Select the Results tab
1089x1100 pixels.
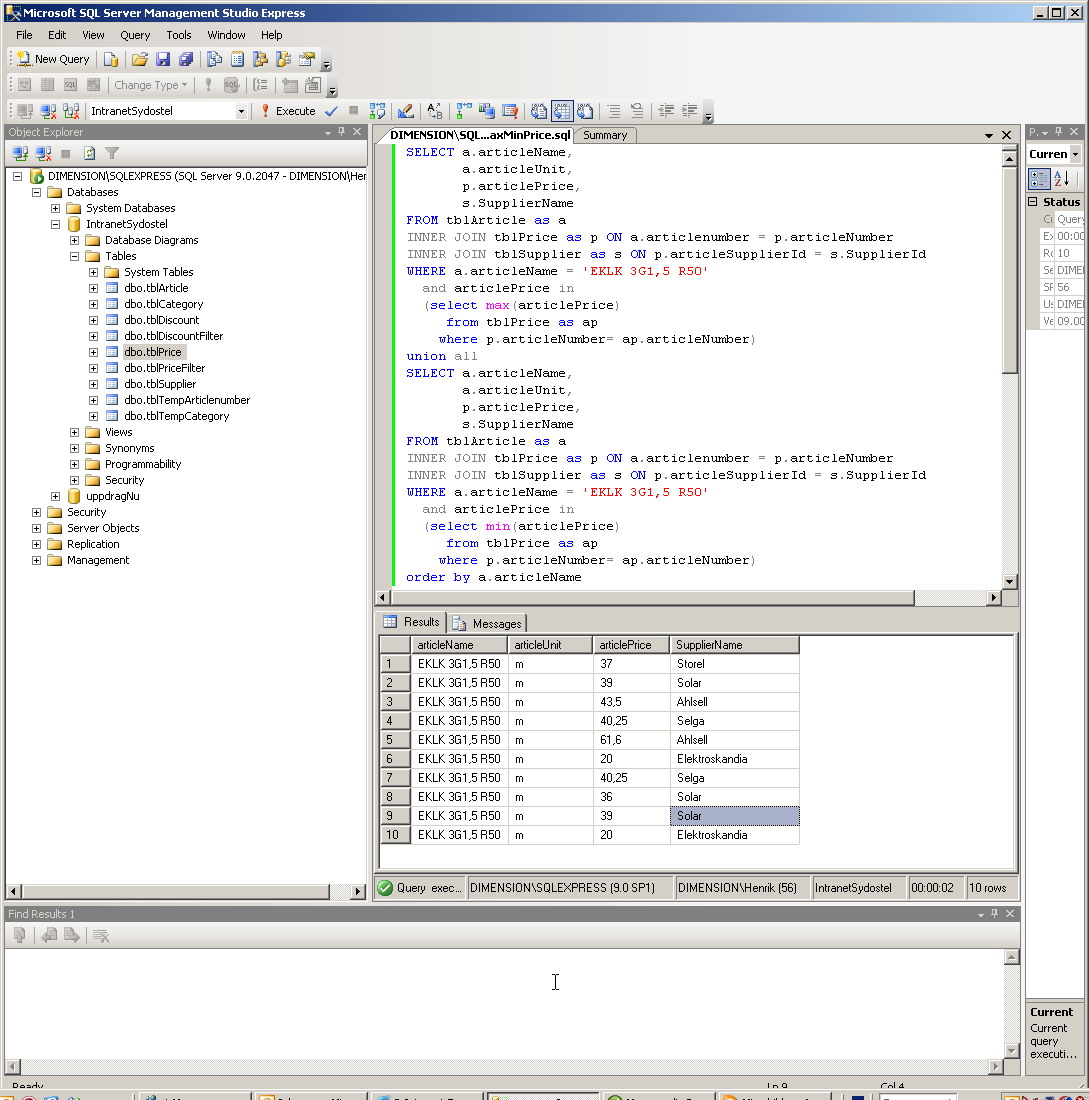pos(412,622)
